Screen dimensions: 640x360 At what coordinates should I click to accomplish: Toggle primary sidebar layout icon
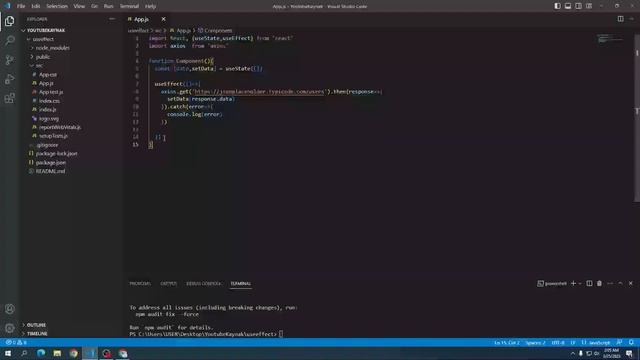point(557,6)
